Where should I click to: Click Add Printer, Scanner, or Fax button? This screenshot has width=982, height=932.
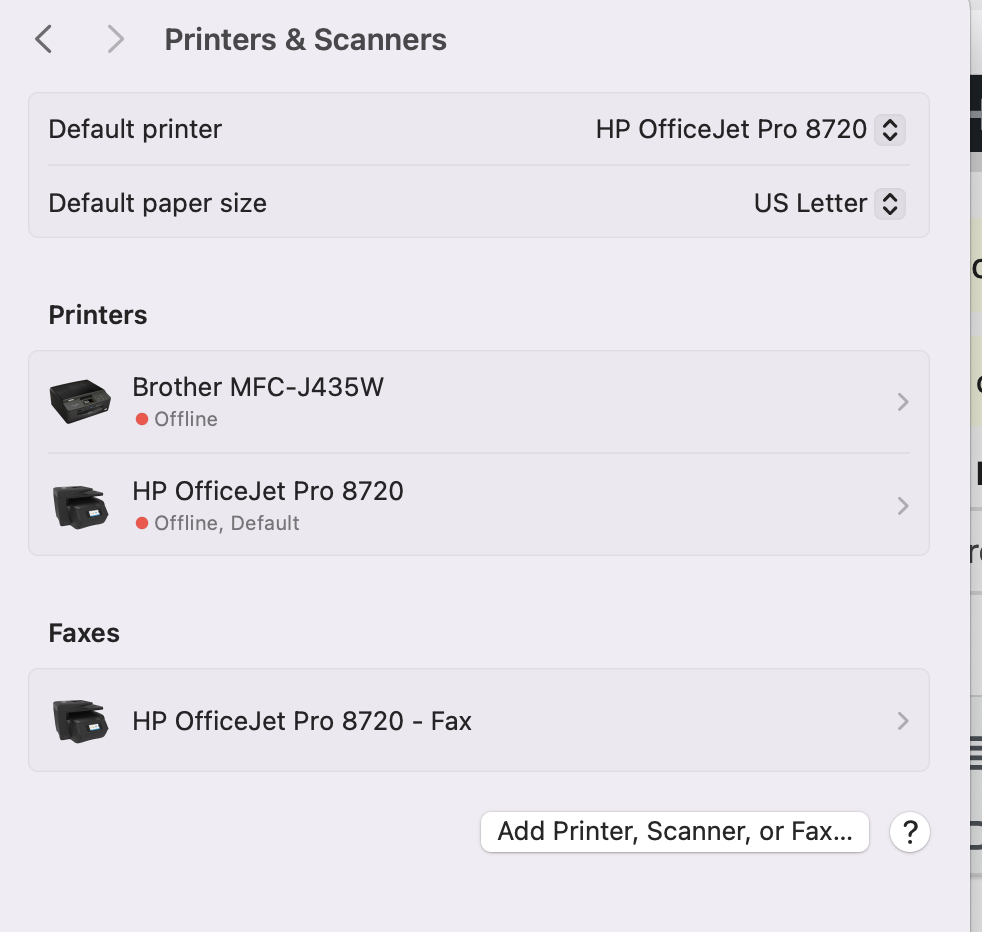(x=675, y=832)
